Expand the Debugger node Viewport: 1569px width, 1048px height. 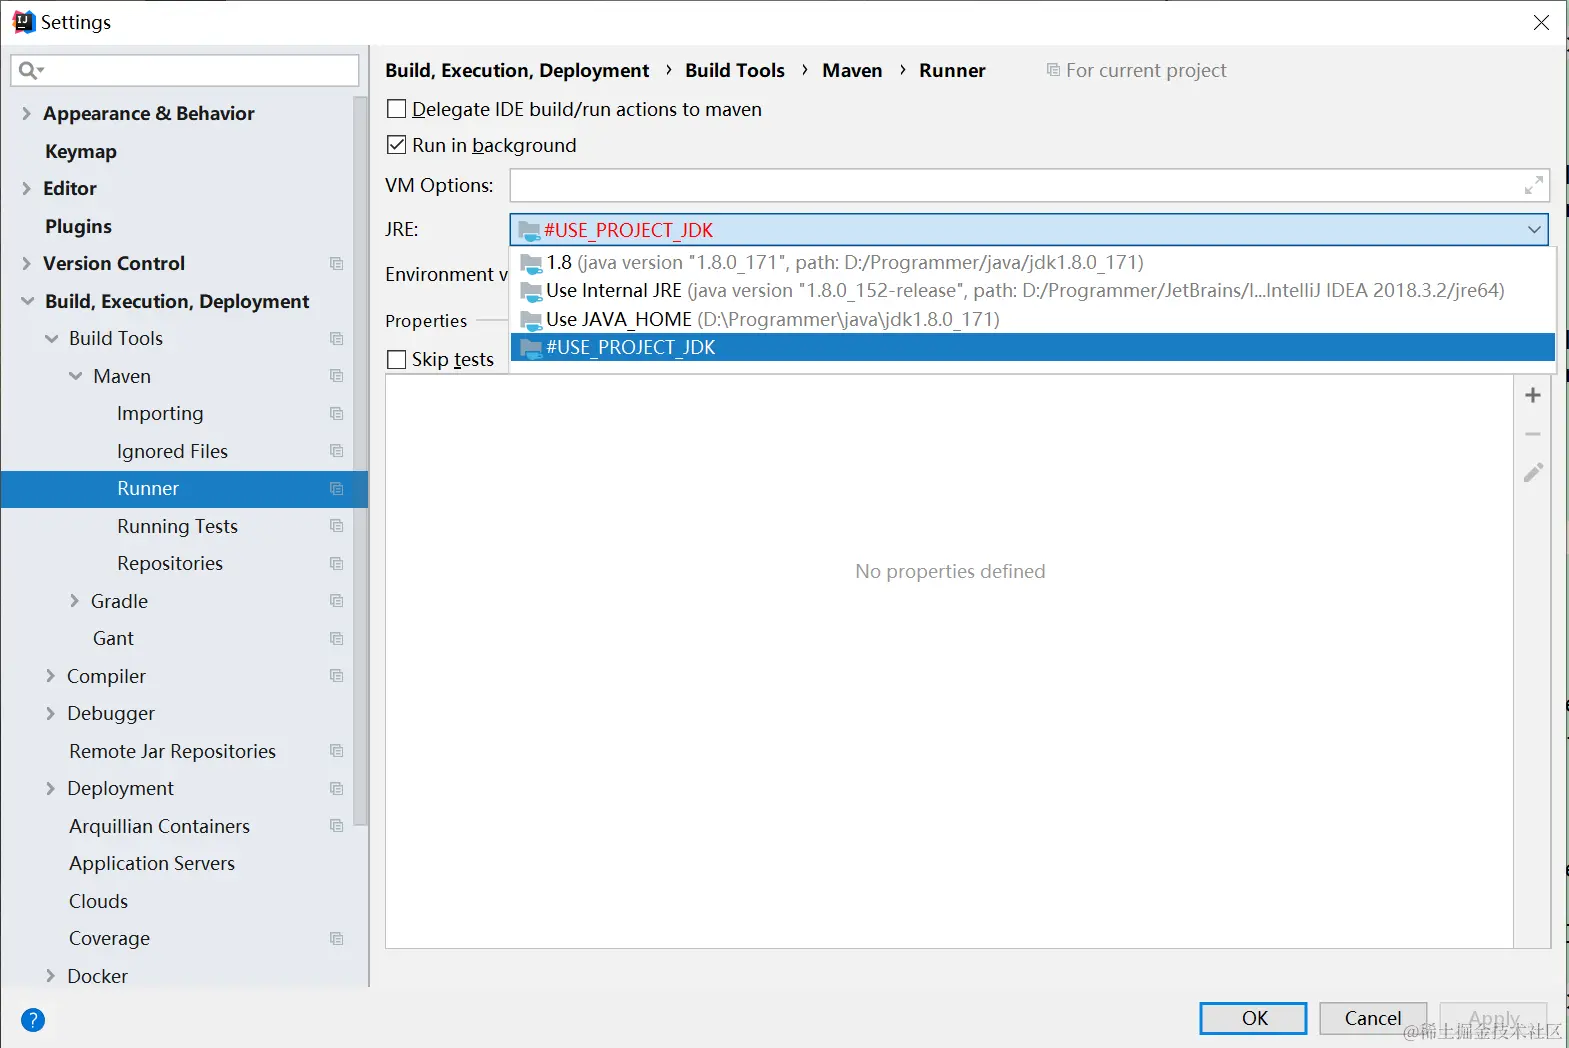(x=50, y=714)
